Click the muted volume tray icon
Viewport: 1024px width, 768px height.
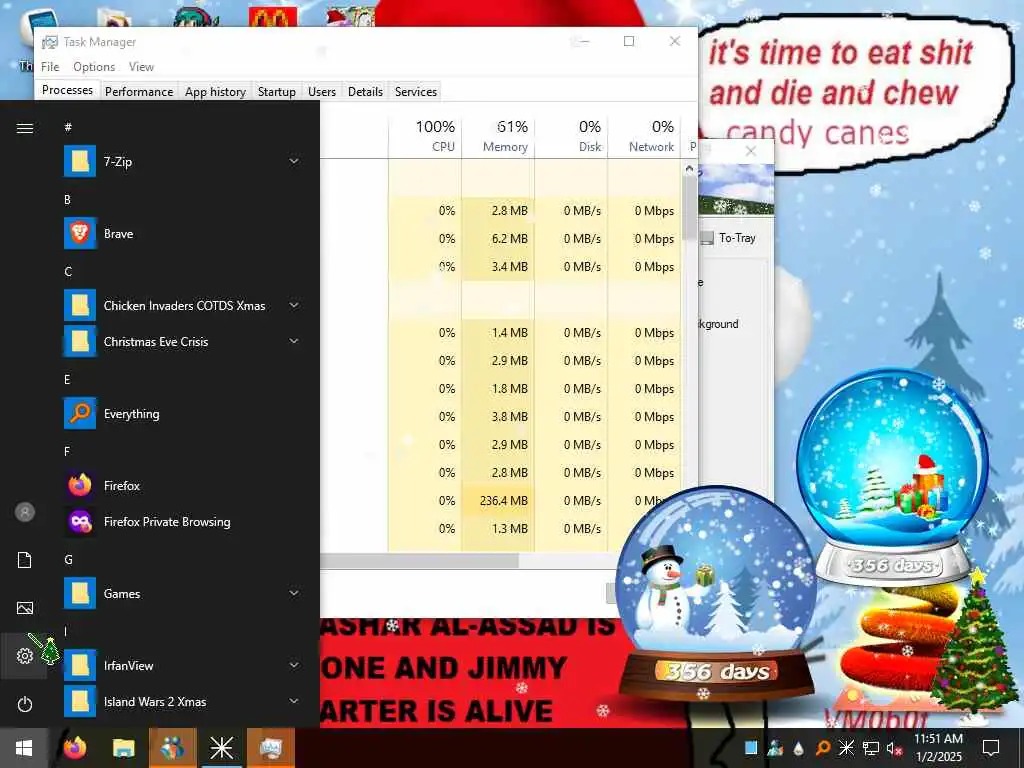pos(894,748)
